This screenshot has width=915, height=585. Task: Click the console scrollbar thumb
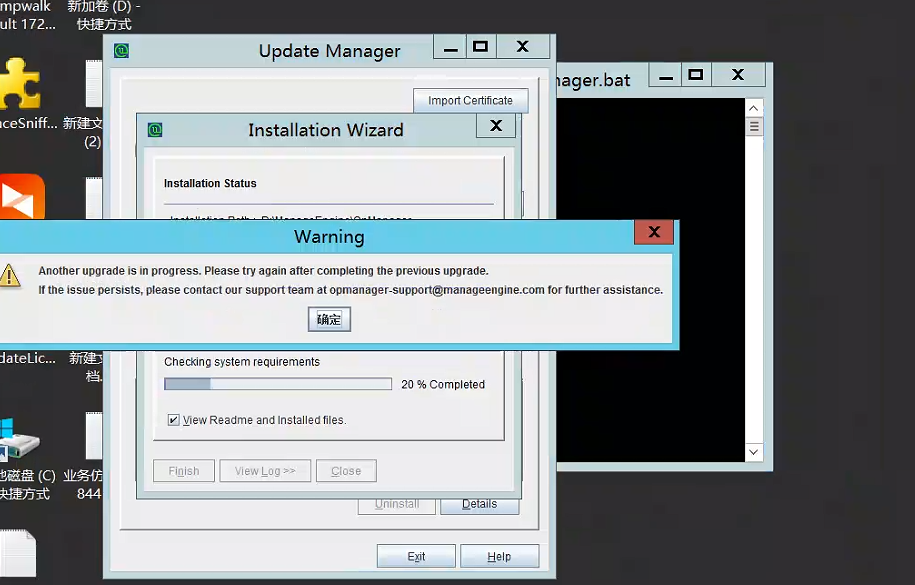[754, 127]
